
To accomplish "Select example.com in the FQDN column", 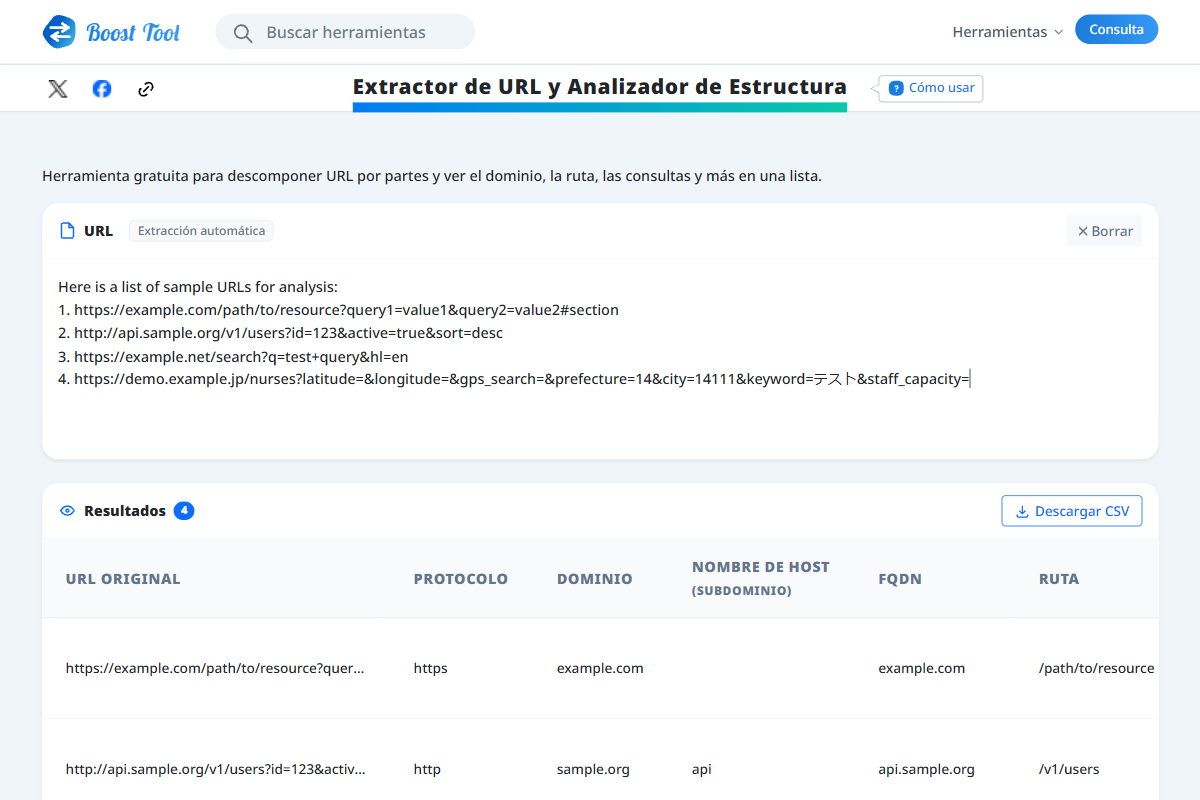I will [921, 668].
